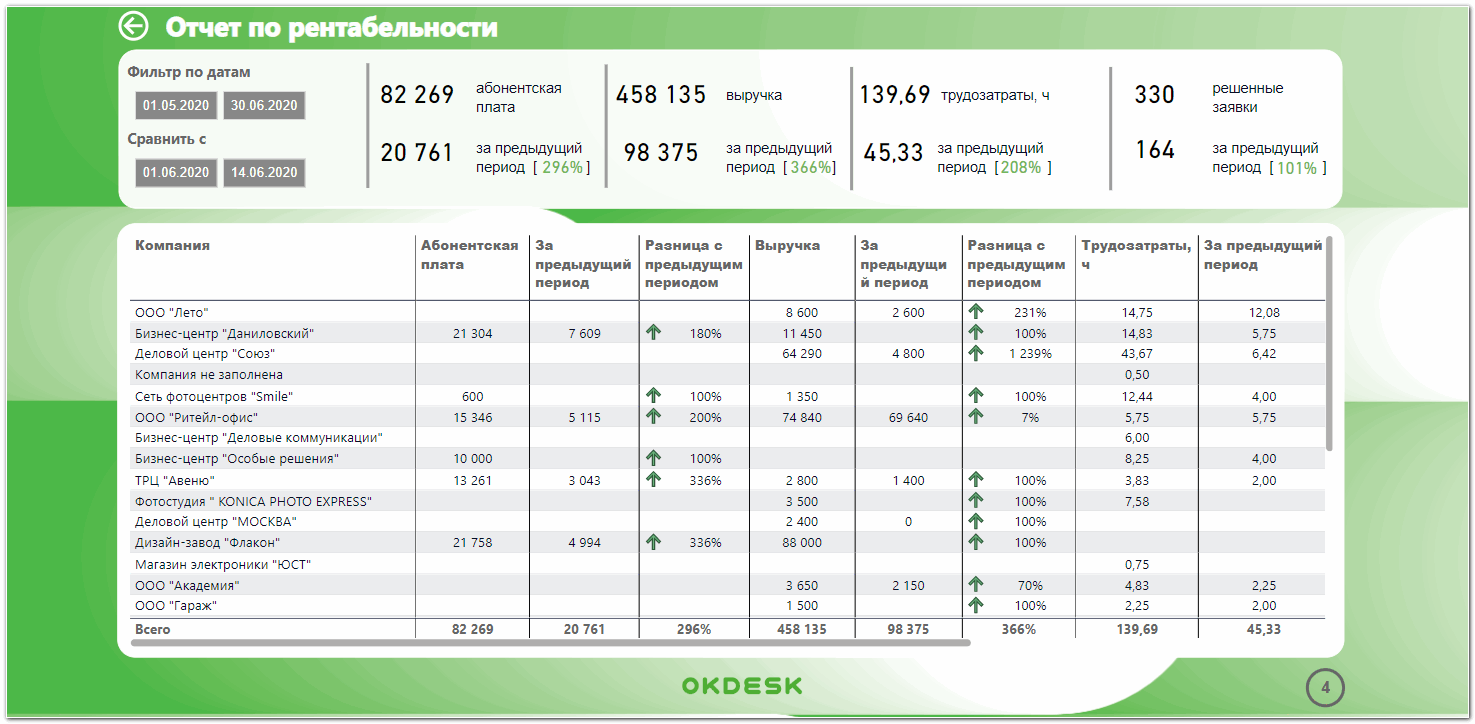Click arrow in ТРЦ "Авеню" 336% cell
This screenshot has height=724, width=1475.
[654, 480]
